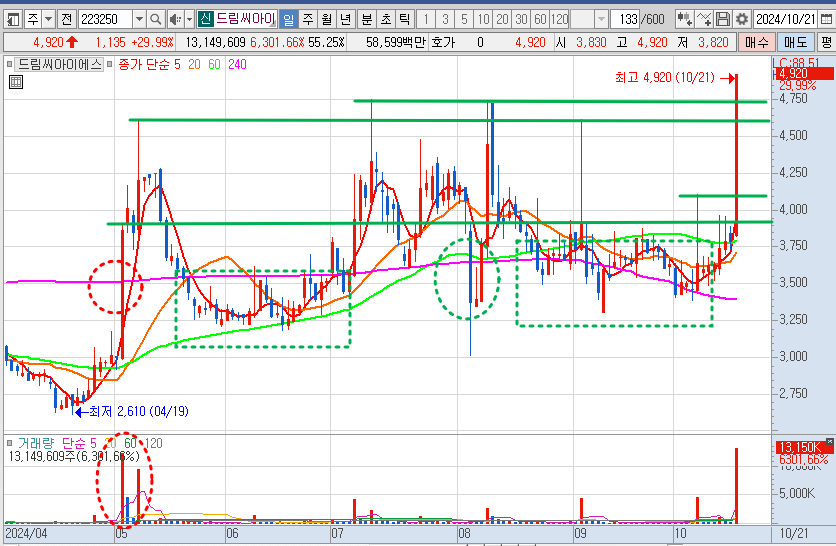Switch to 년 yearly chart period
The height and width of the screenshot is (546, 836).
click(345, 20)
